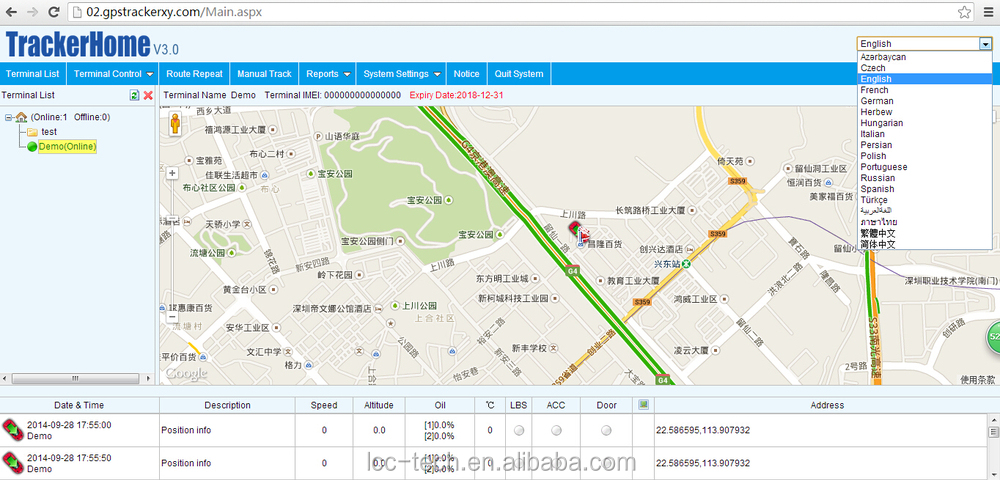
Task: Toggle Door indicator in 17:55:00 row
Action: click(607, 431)
